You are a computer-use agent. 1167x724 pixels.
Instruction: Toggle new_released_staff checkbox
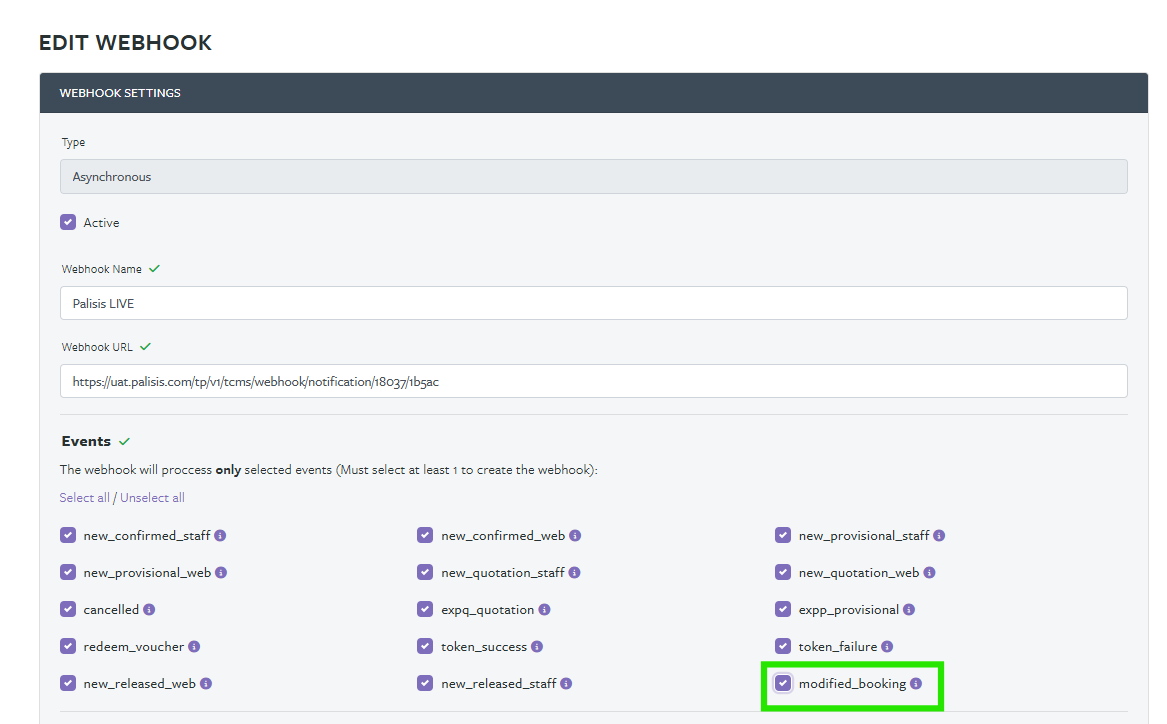[x=425, y=683]
